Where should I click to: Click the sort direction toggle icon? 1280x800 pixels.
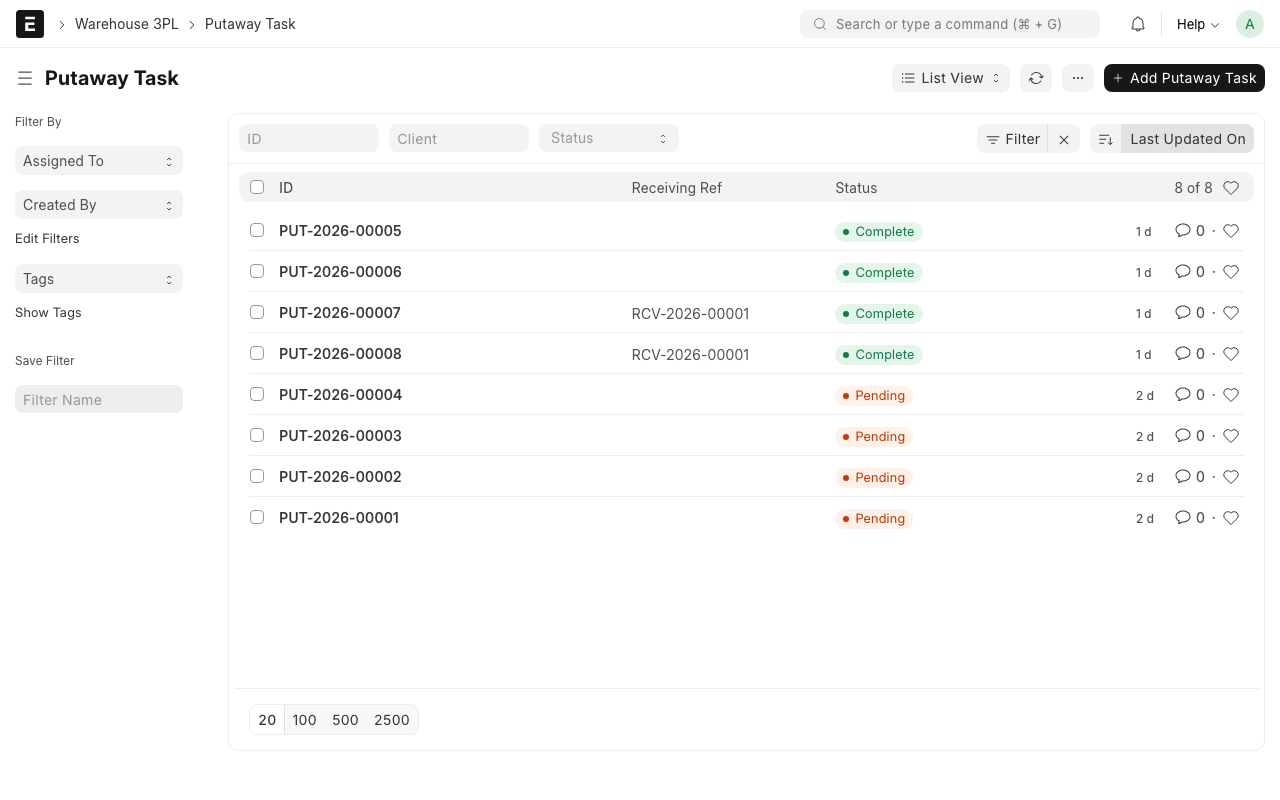[x=1105, y=139]
